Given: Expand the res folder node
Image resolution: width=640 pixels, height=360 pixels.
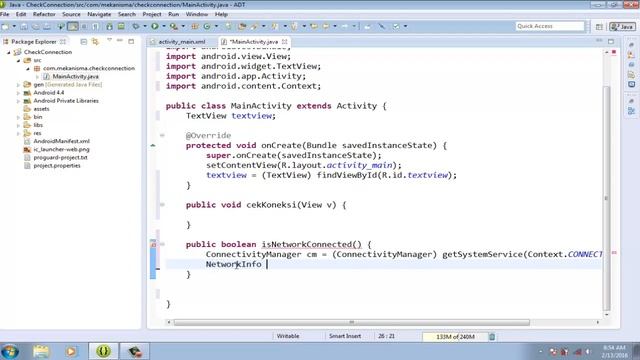Looking at the screenshot, I should [18, 133].
